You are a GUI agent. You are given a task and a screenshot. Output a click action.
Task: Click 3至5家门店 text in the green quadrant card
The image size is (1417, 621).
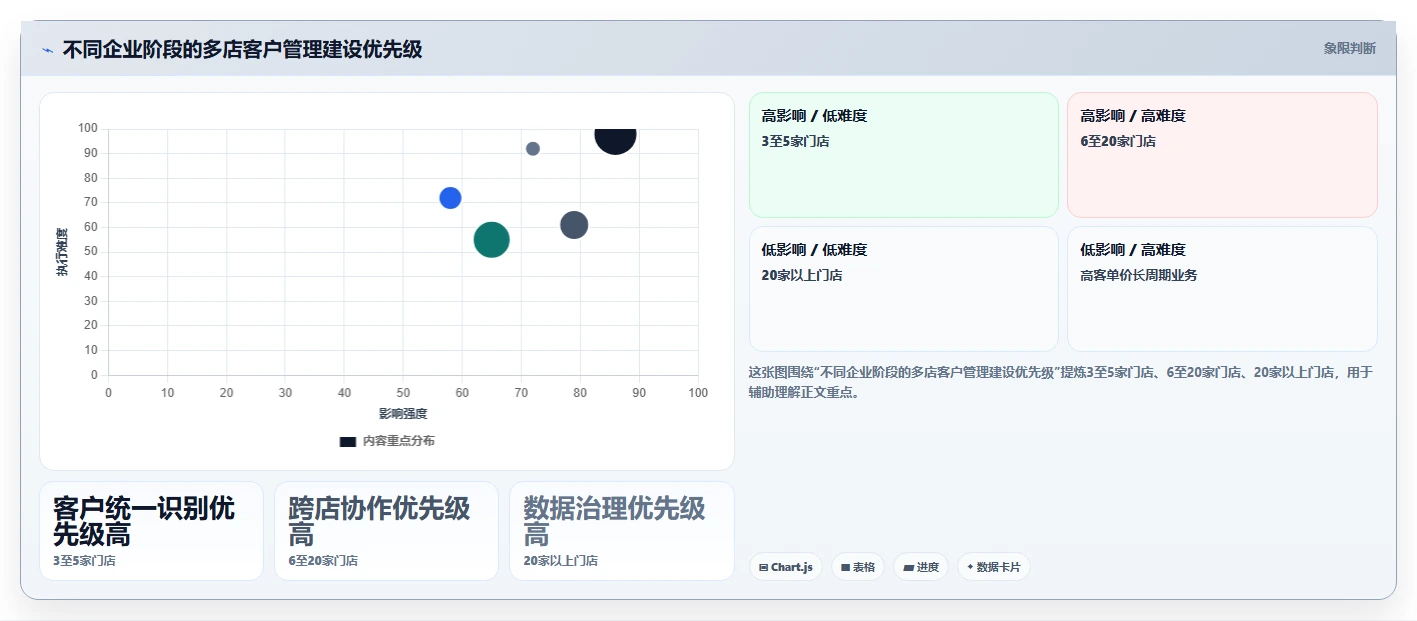click(795, 141)
